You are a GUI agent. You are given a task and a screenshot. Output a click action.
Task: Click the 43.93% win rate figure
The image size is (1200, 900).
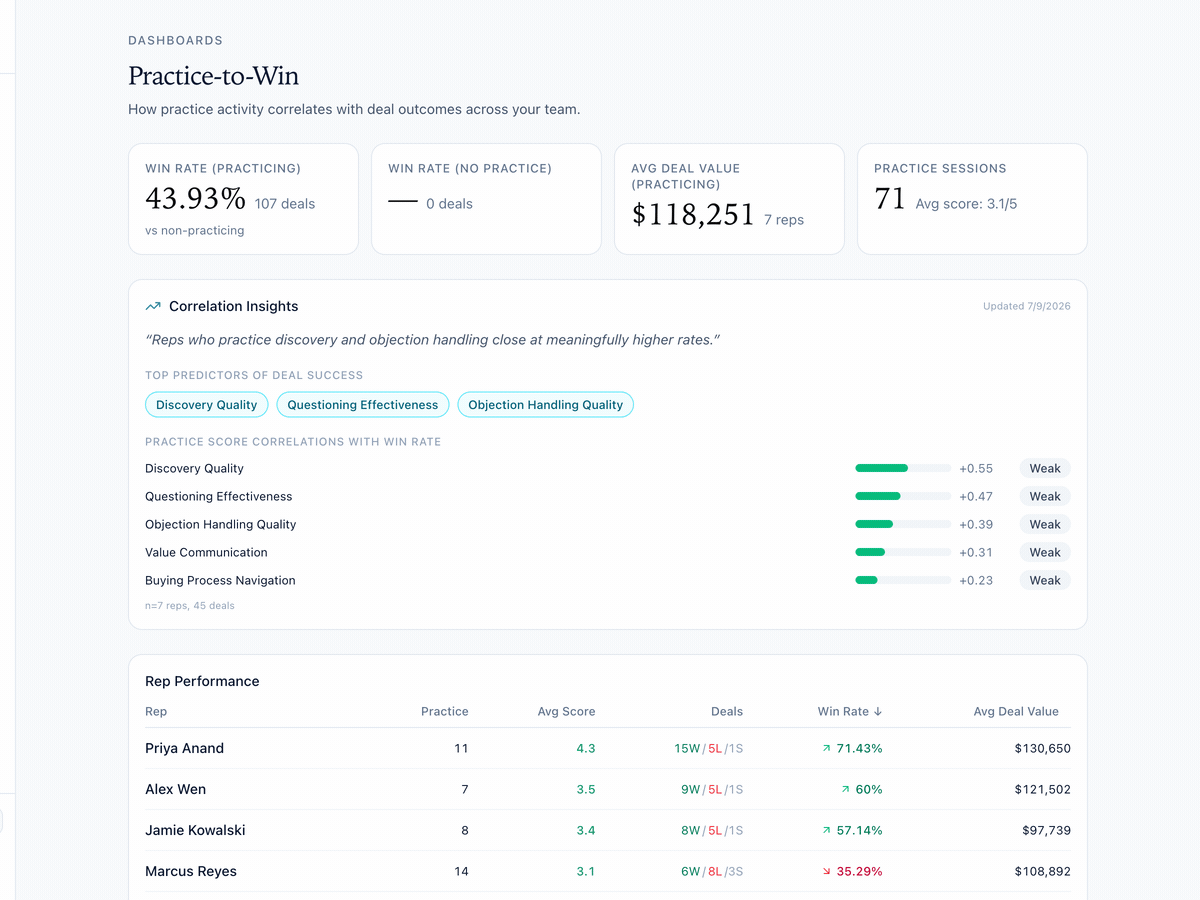coord(195,199)
